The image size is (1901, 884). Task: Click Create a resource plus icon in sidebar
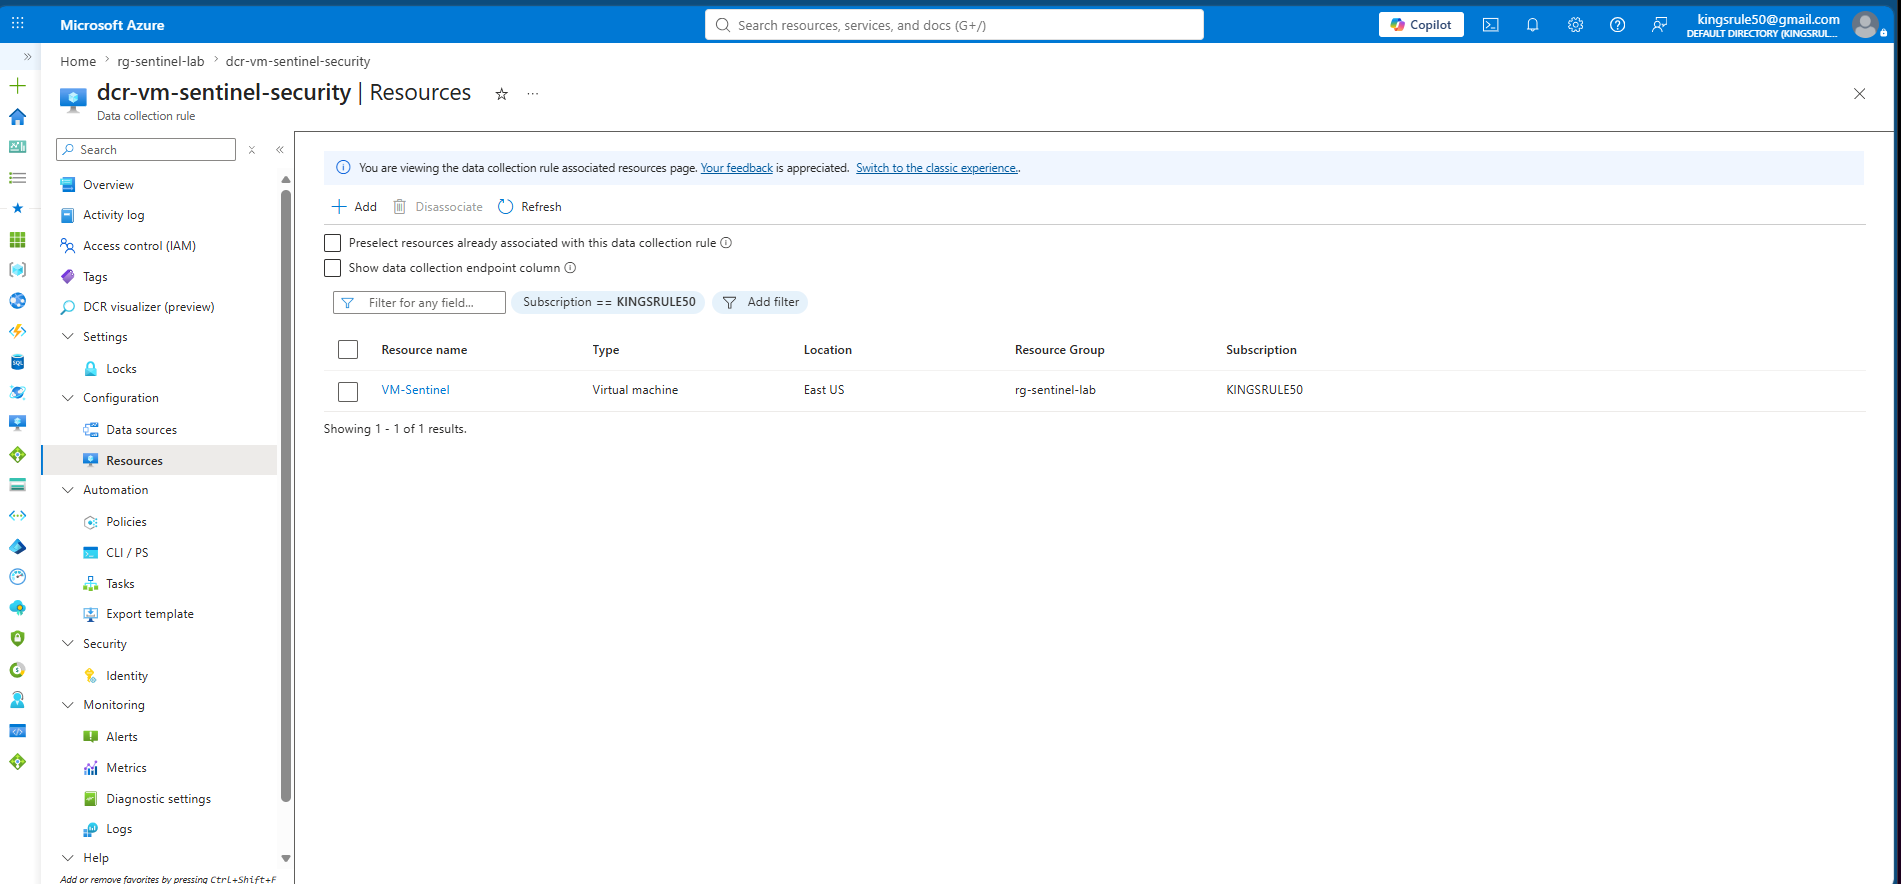17,86
